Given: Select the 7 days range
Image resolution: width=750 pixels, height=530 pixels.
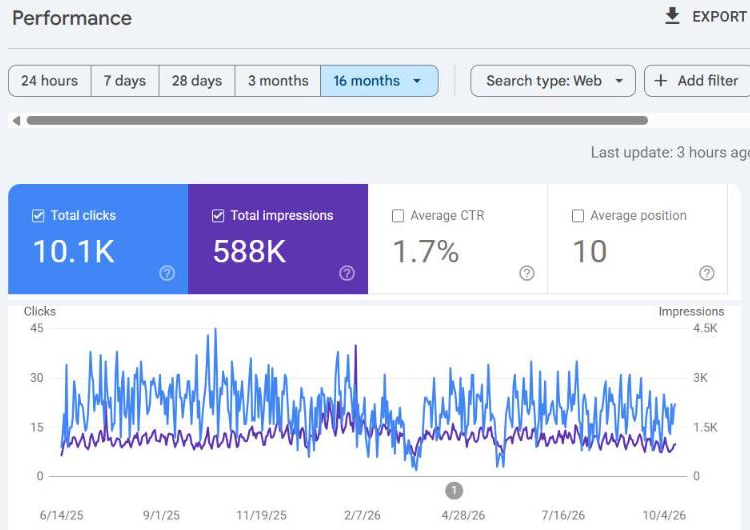Looking at the screenshot, I should point(125,81).
